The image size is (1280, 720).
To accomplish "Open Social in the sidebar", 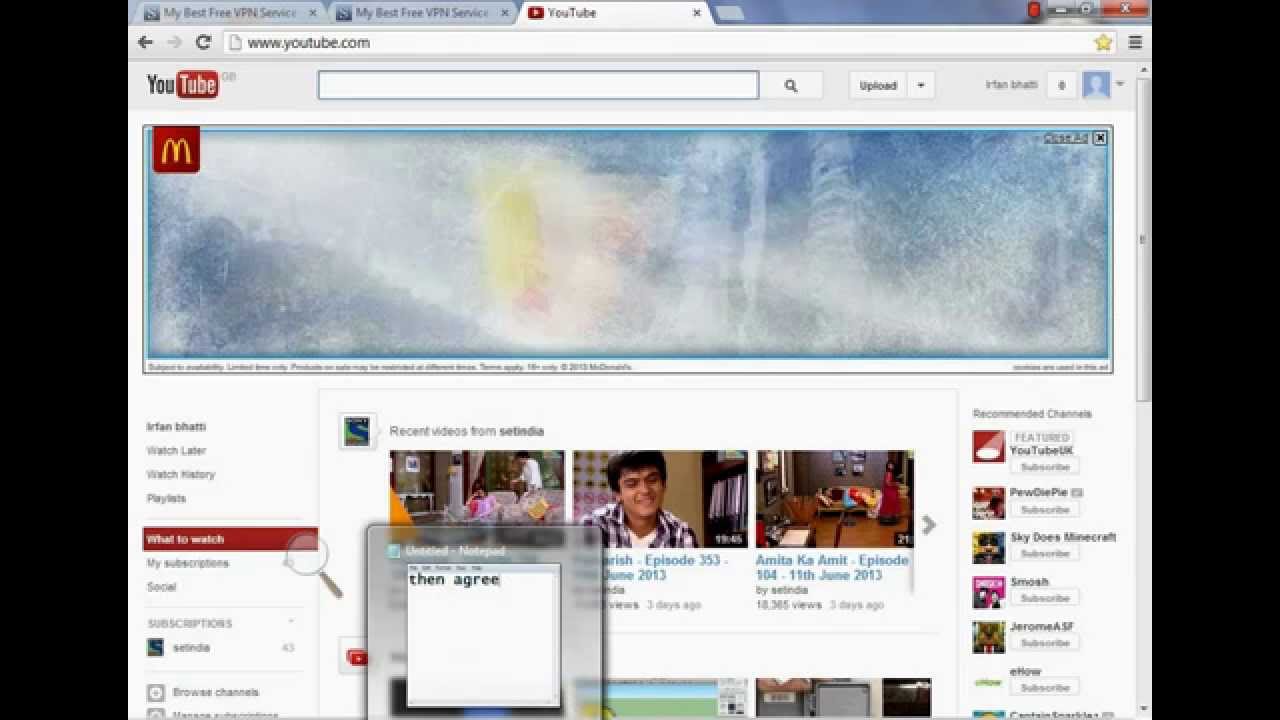I will coord(161,587).
